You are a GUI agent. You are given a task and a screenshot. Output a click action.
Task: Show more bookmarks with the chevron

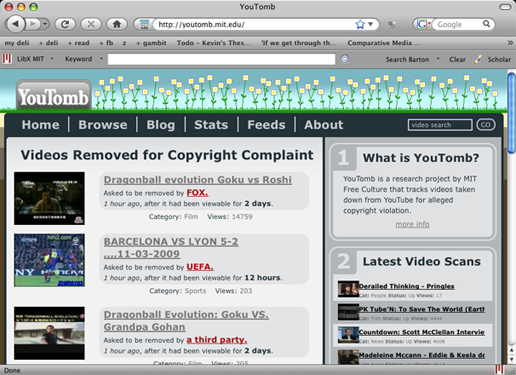click(510, 43)
